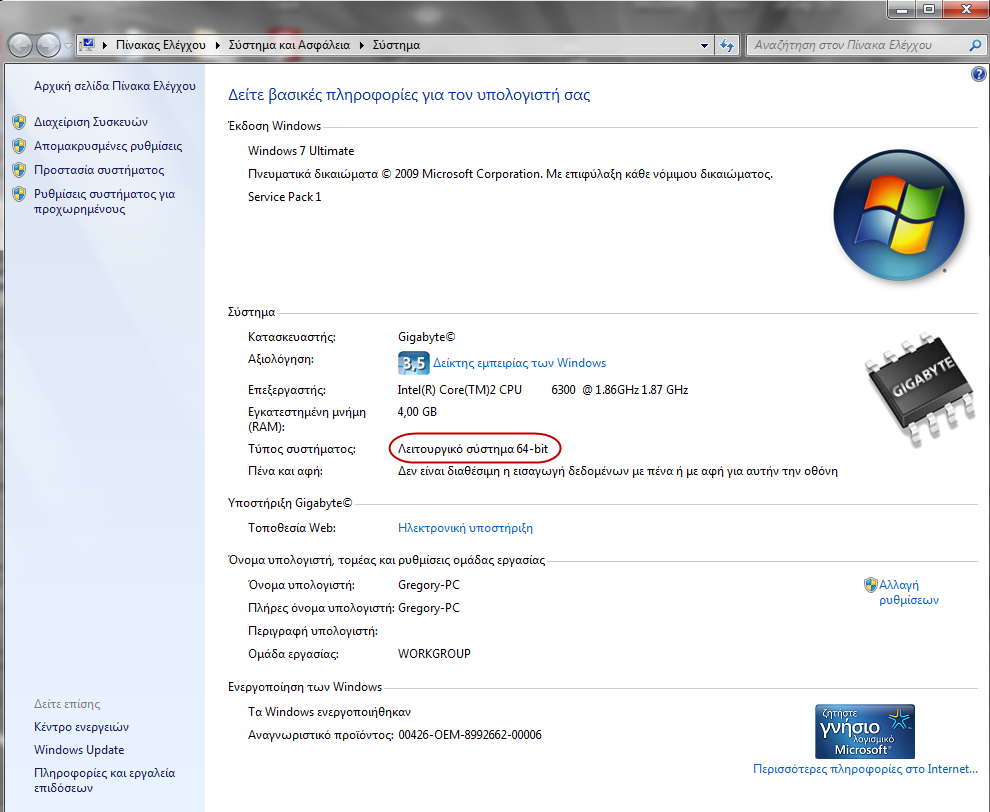990x812 pixels.
Task: Open Διαχείριση Συσκευών link
Action: (x=91, y=122)
